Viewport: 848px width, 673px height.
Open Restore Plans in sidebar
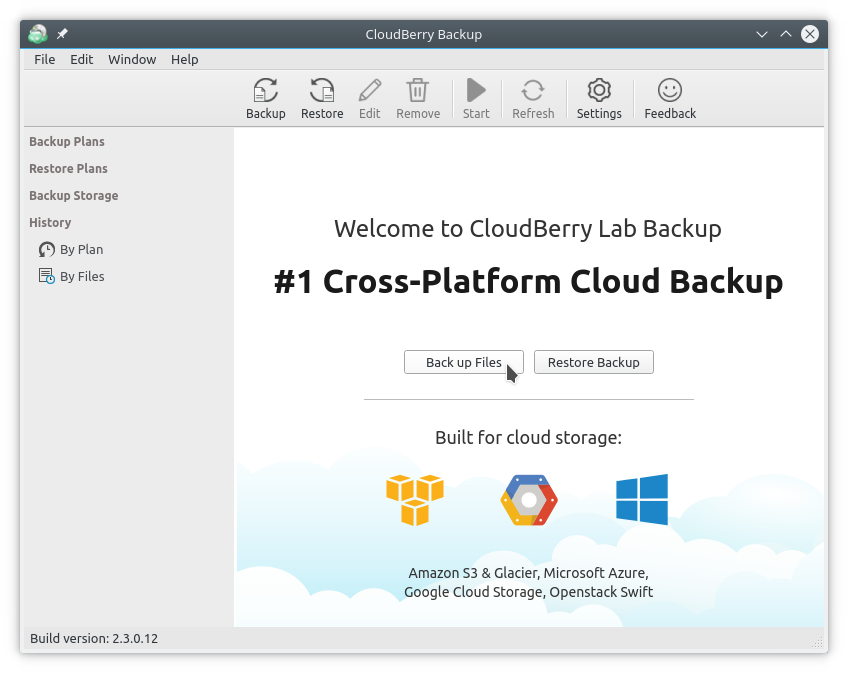[x=68, y=169]
